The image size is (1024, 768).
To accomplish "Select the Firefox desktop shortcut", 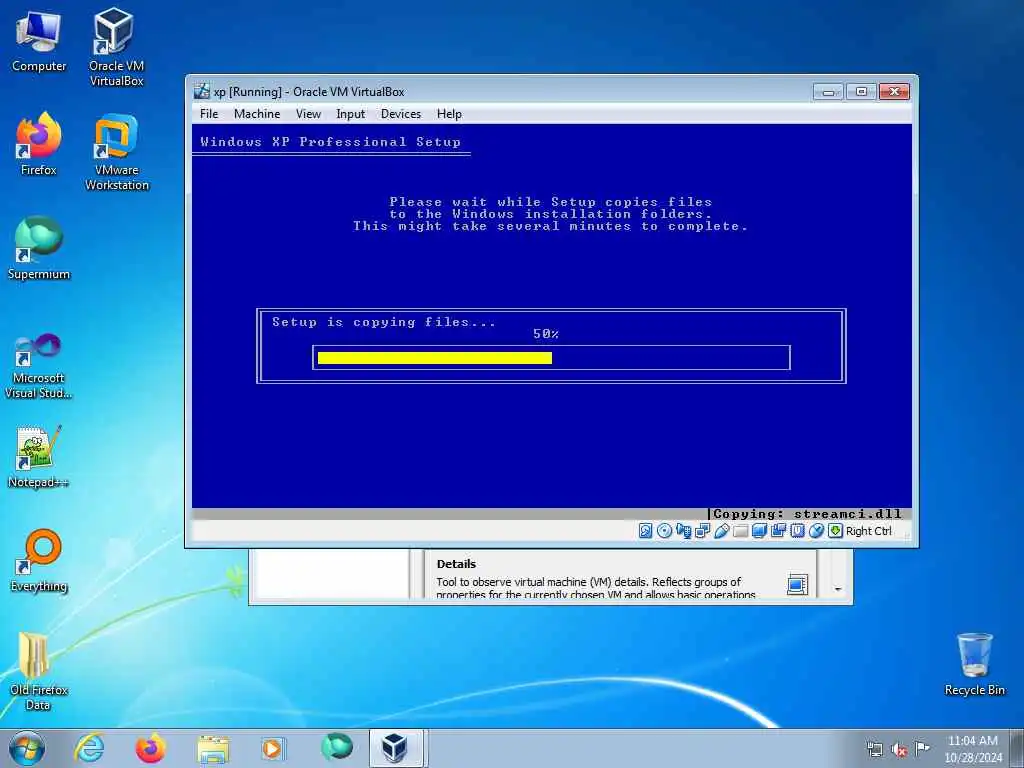I will tap(39, 144).
